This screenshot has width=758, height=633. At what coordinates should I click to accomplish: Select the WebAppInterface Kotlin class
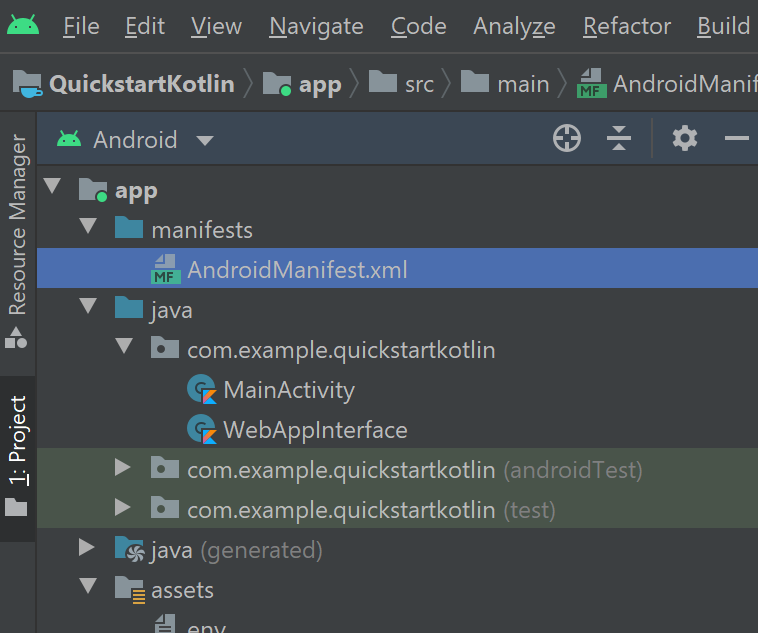[x=315, y=430]
